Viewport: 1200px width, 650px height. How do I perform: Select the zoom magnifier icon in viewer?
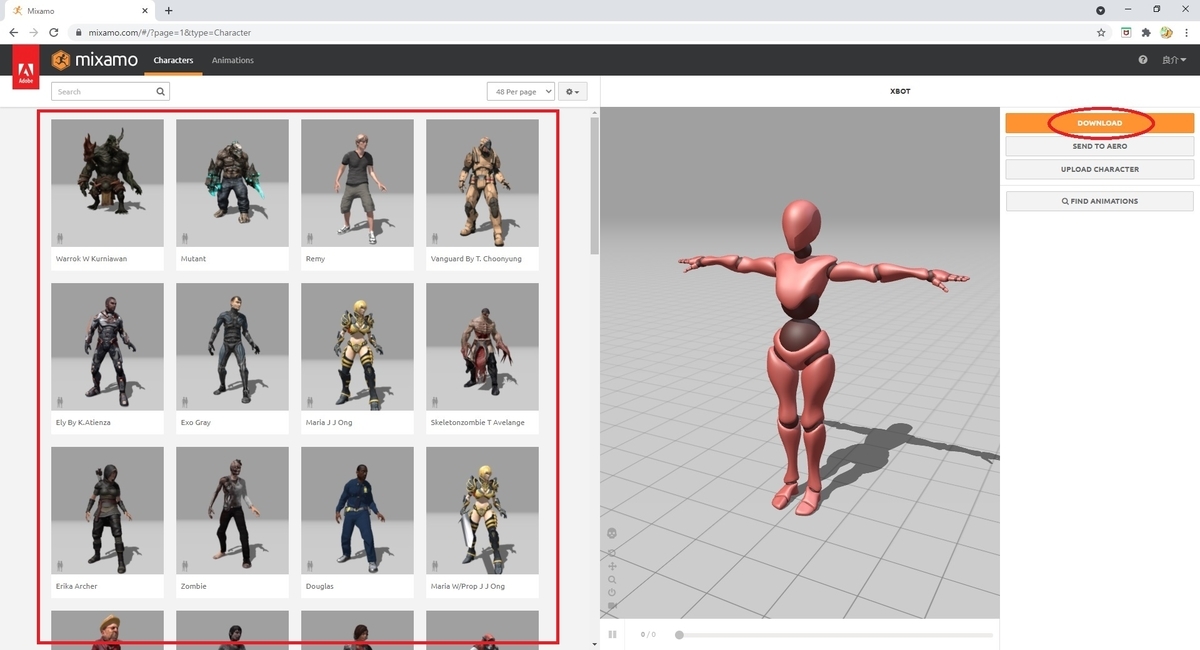tap(612, 579)
